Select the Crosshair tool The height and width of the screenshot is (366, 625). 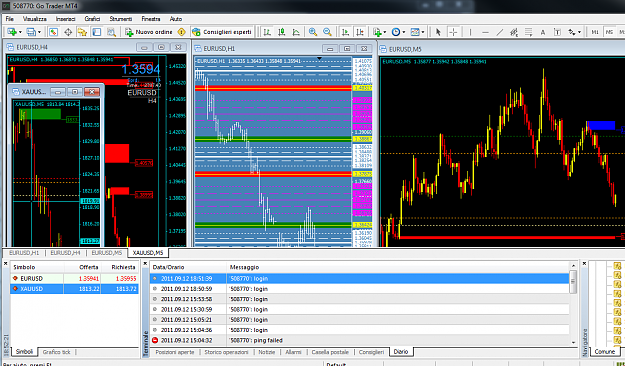[x=453, y=32]
